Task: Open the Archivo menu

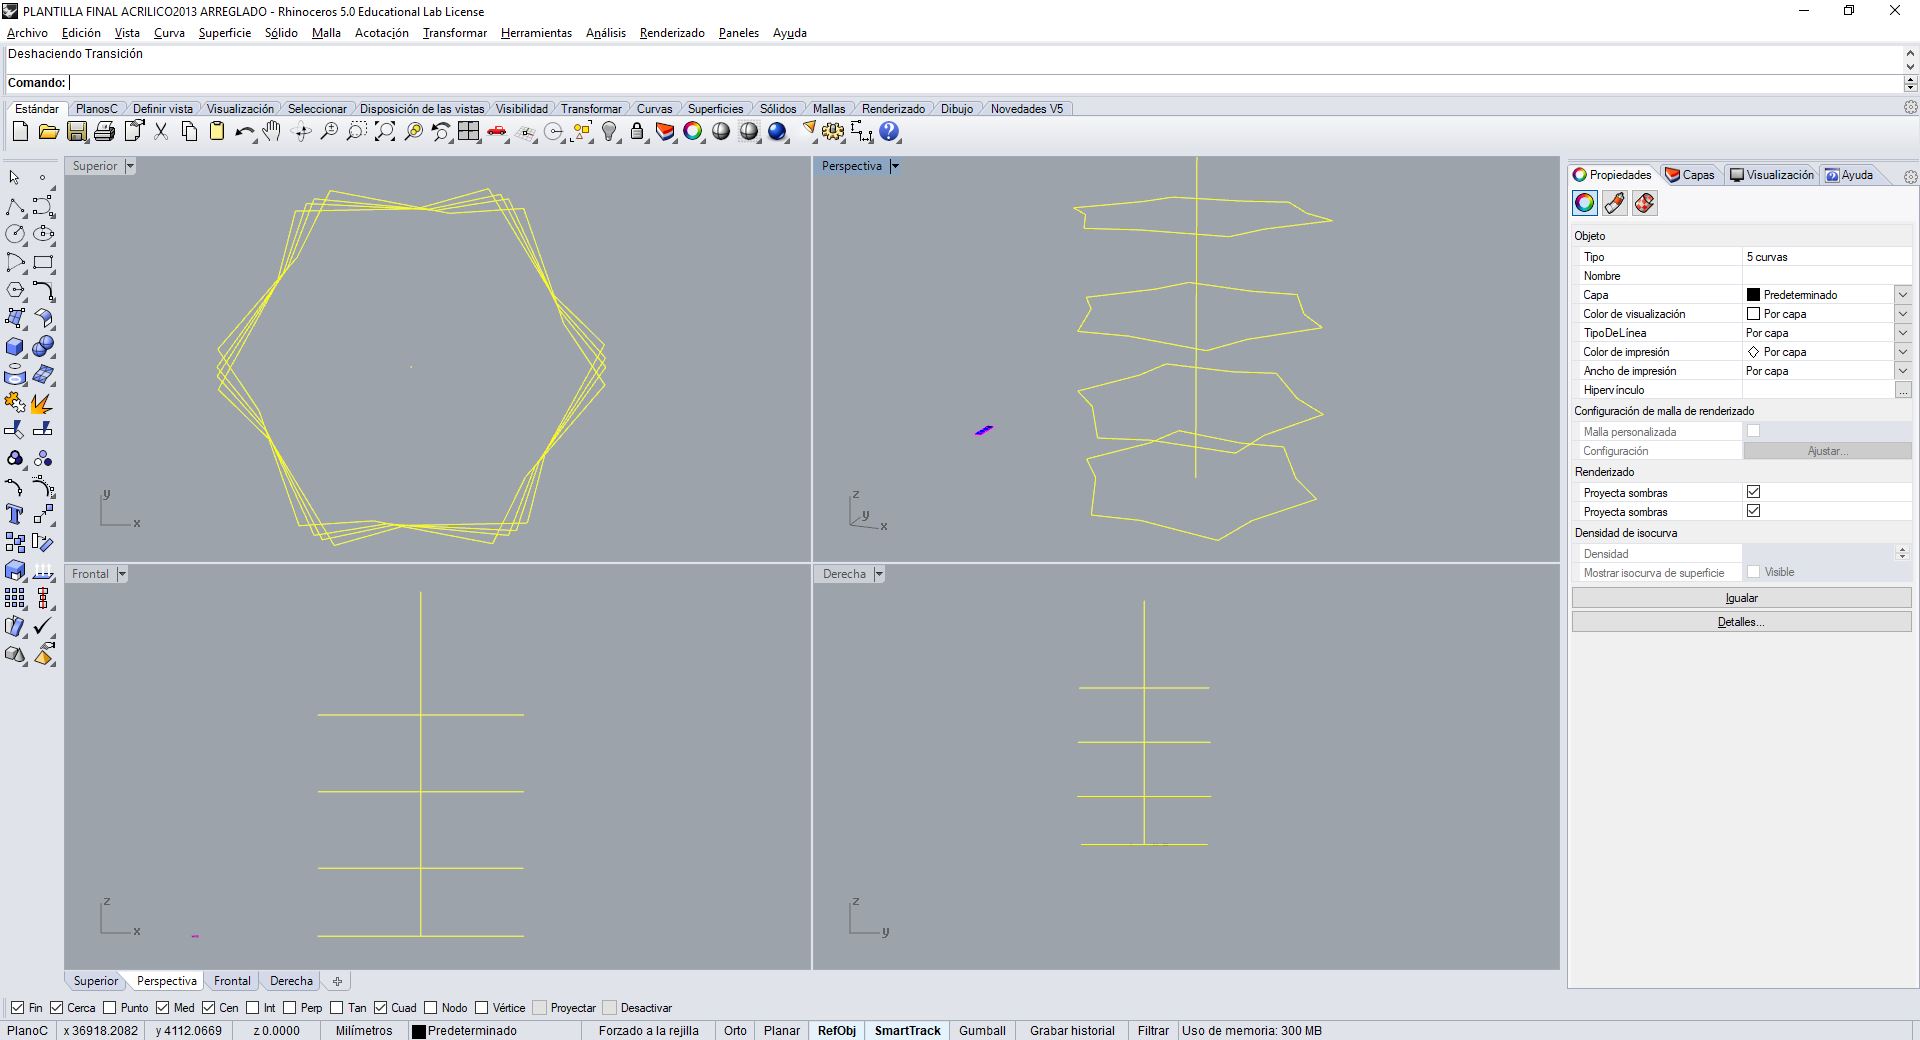Action: click(27, 33)
